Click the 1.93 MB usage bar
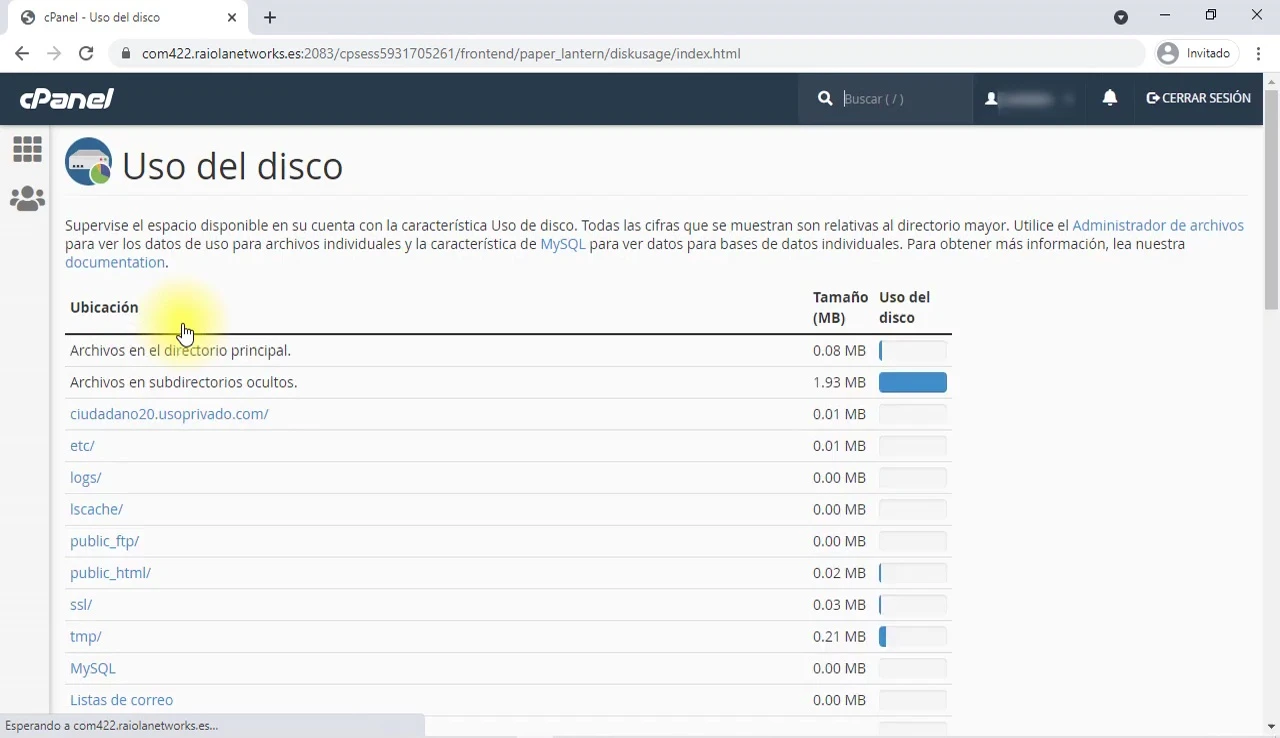1280x738 pixels. 913,382
